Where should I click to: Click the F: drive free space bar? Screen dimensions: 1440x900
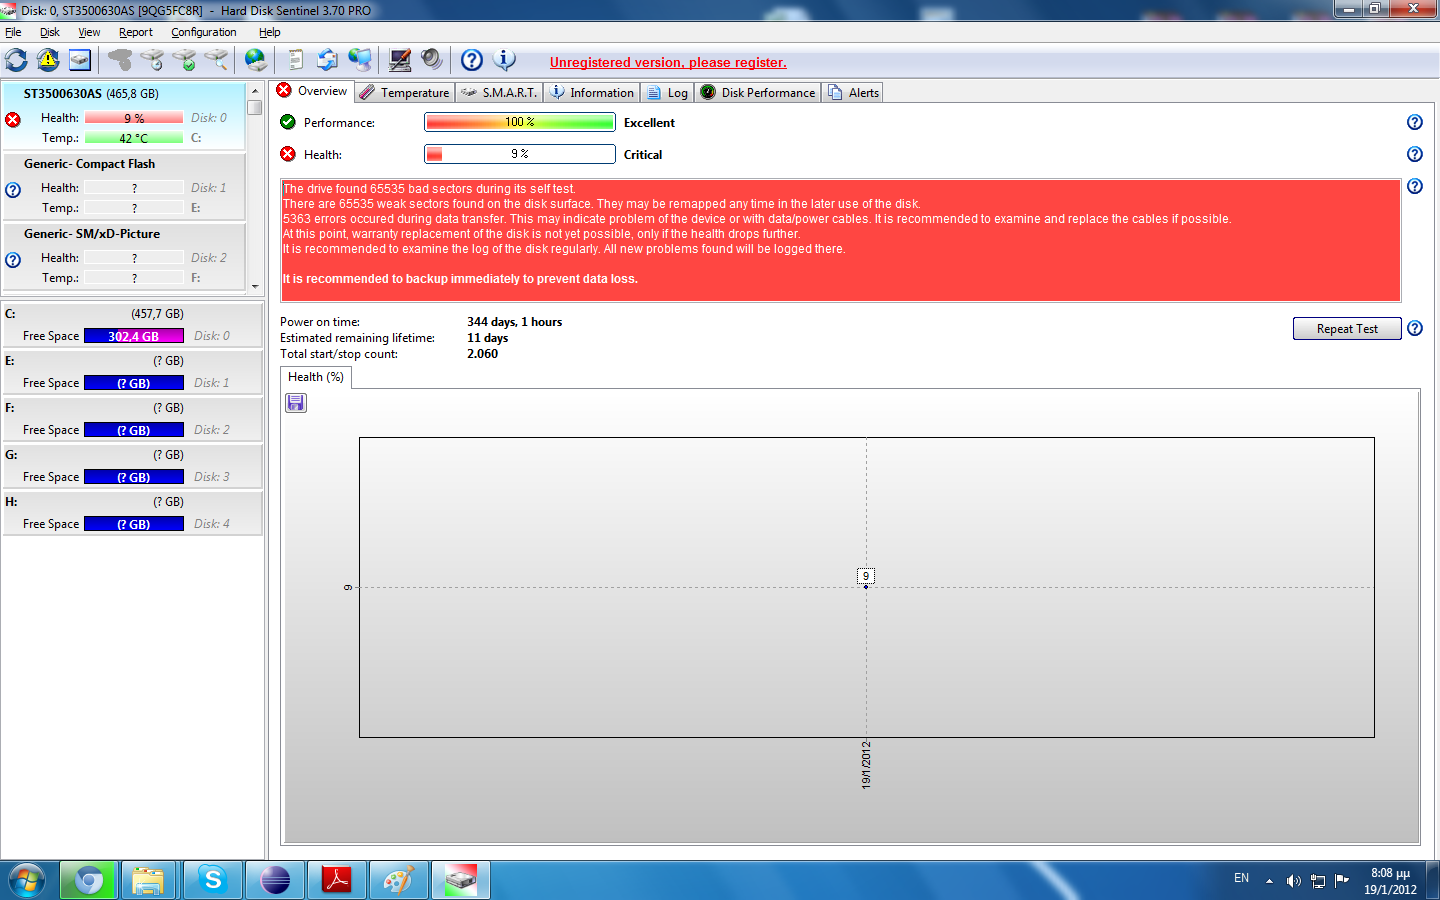134,430
